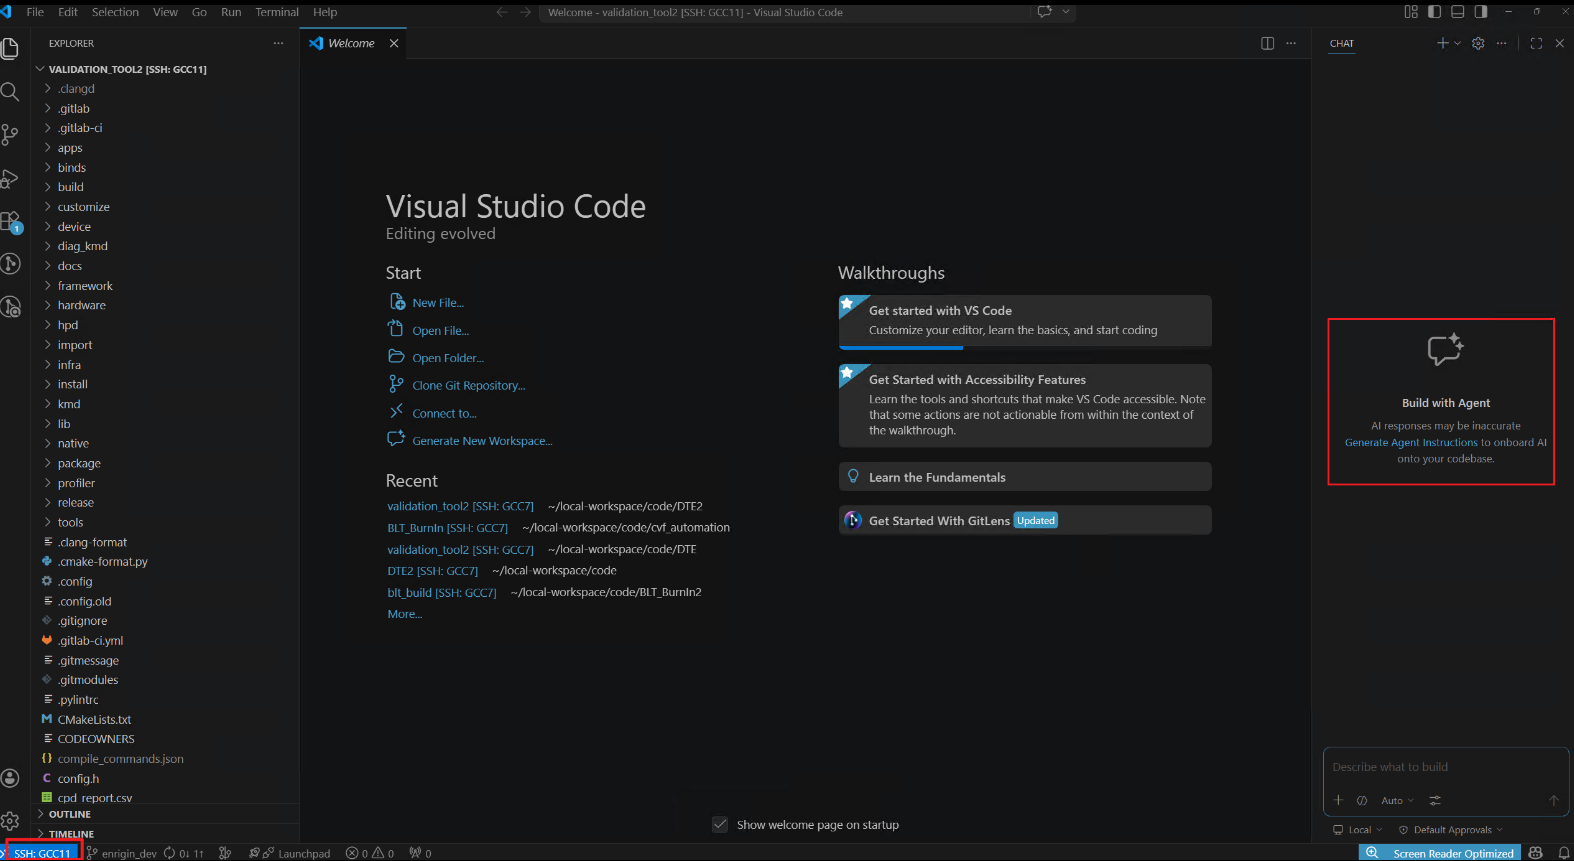Open chat settings gear icon
This screenshot has height=861, width=1574.
[x=1478, y=43]
